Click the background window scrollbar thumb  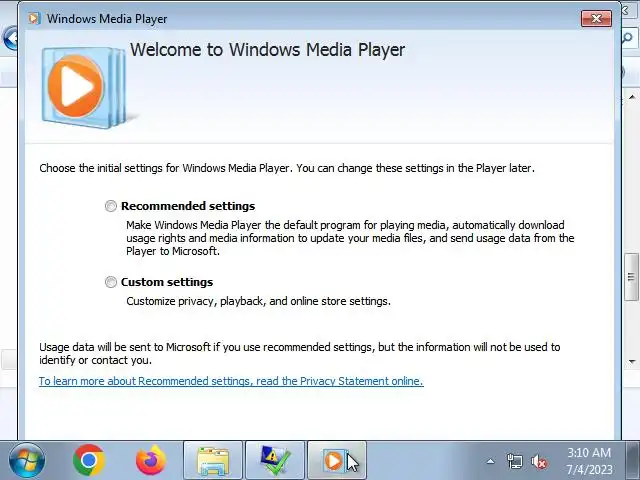[632, 277]
